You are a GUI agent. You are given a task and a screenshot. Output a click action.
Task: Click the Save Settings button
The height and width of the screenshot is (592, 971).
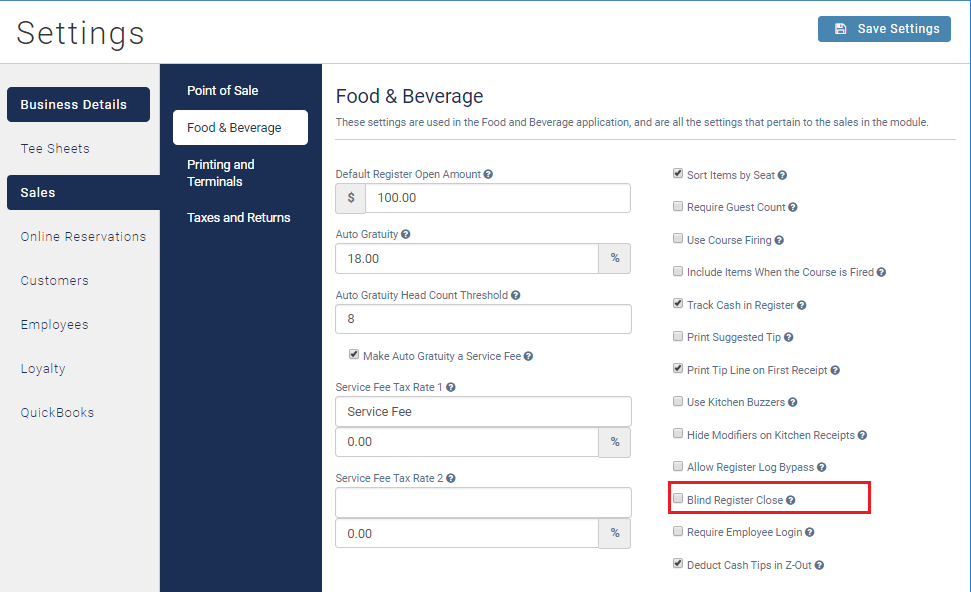tap(884, 28)
